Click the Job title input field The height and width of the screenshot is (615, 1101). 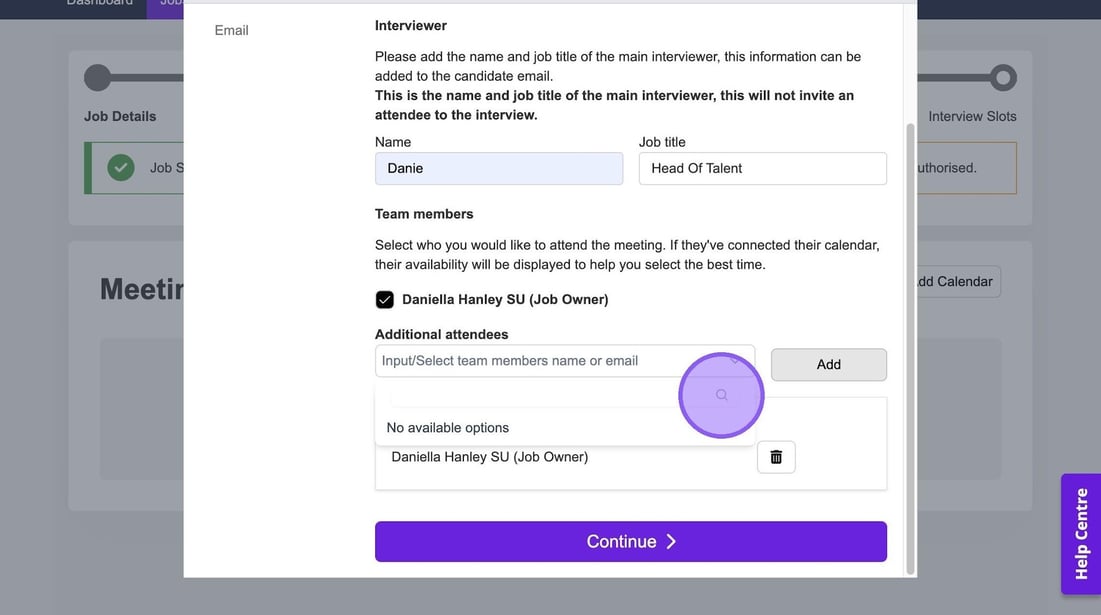[762, 168]
